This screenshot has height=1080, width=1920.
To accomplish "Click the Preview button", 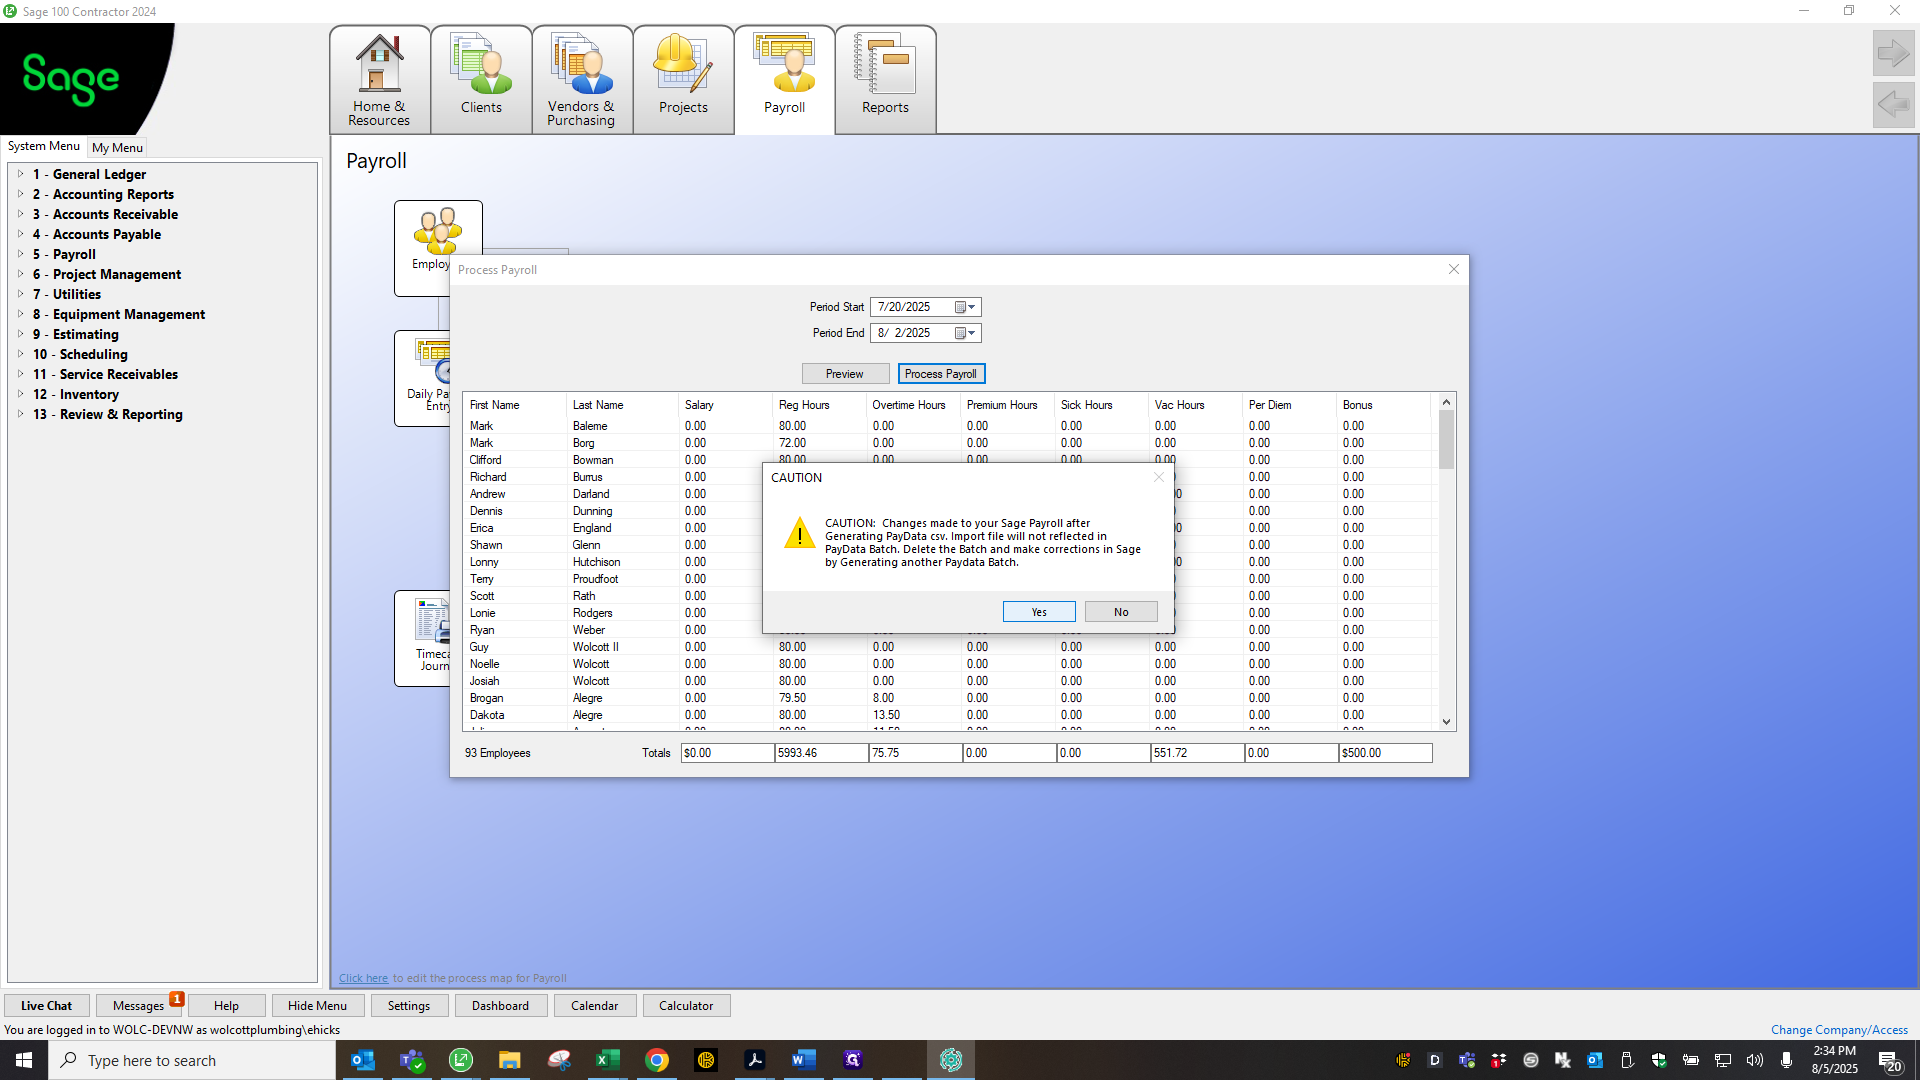I will click(845, 374).
